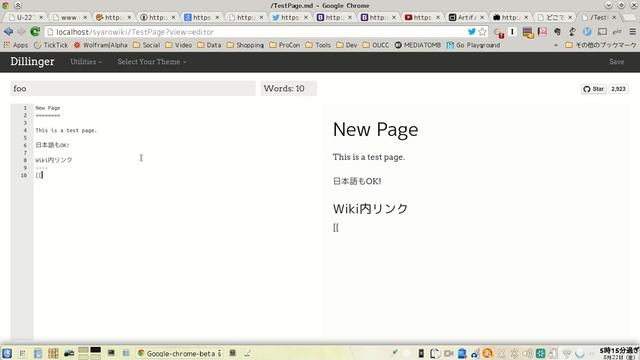
Task: Click the GitHub star count 2,923
Action: tap(618, 89)
